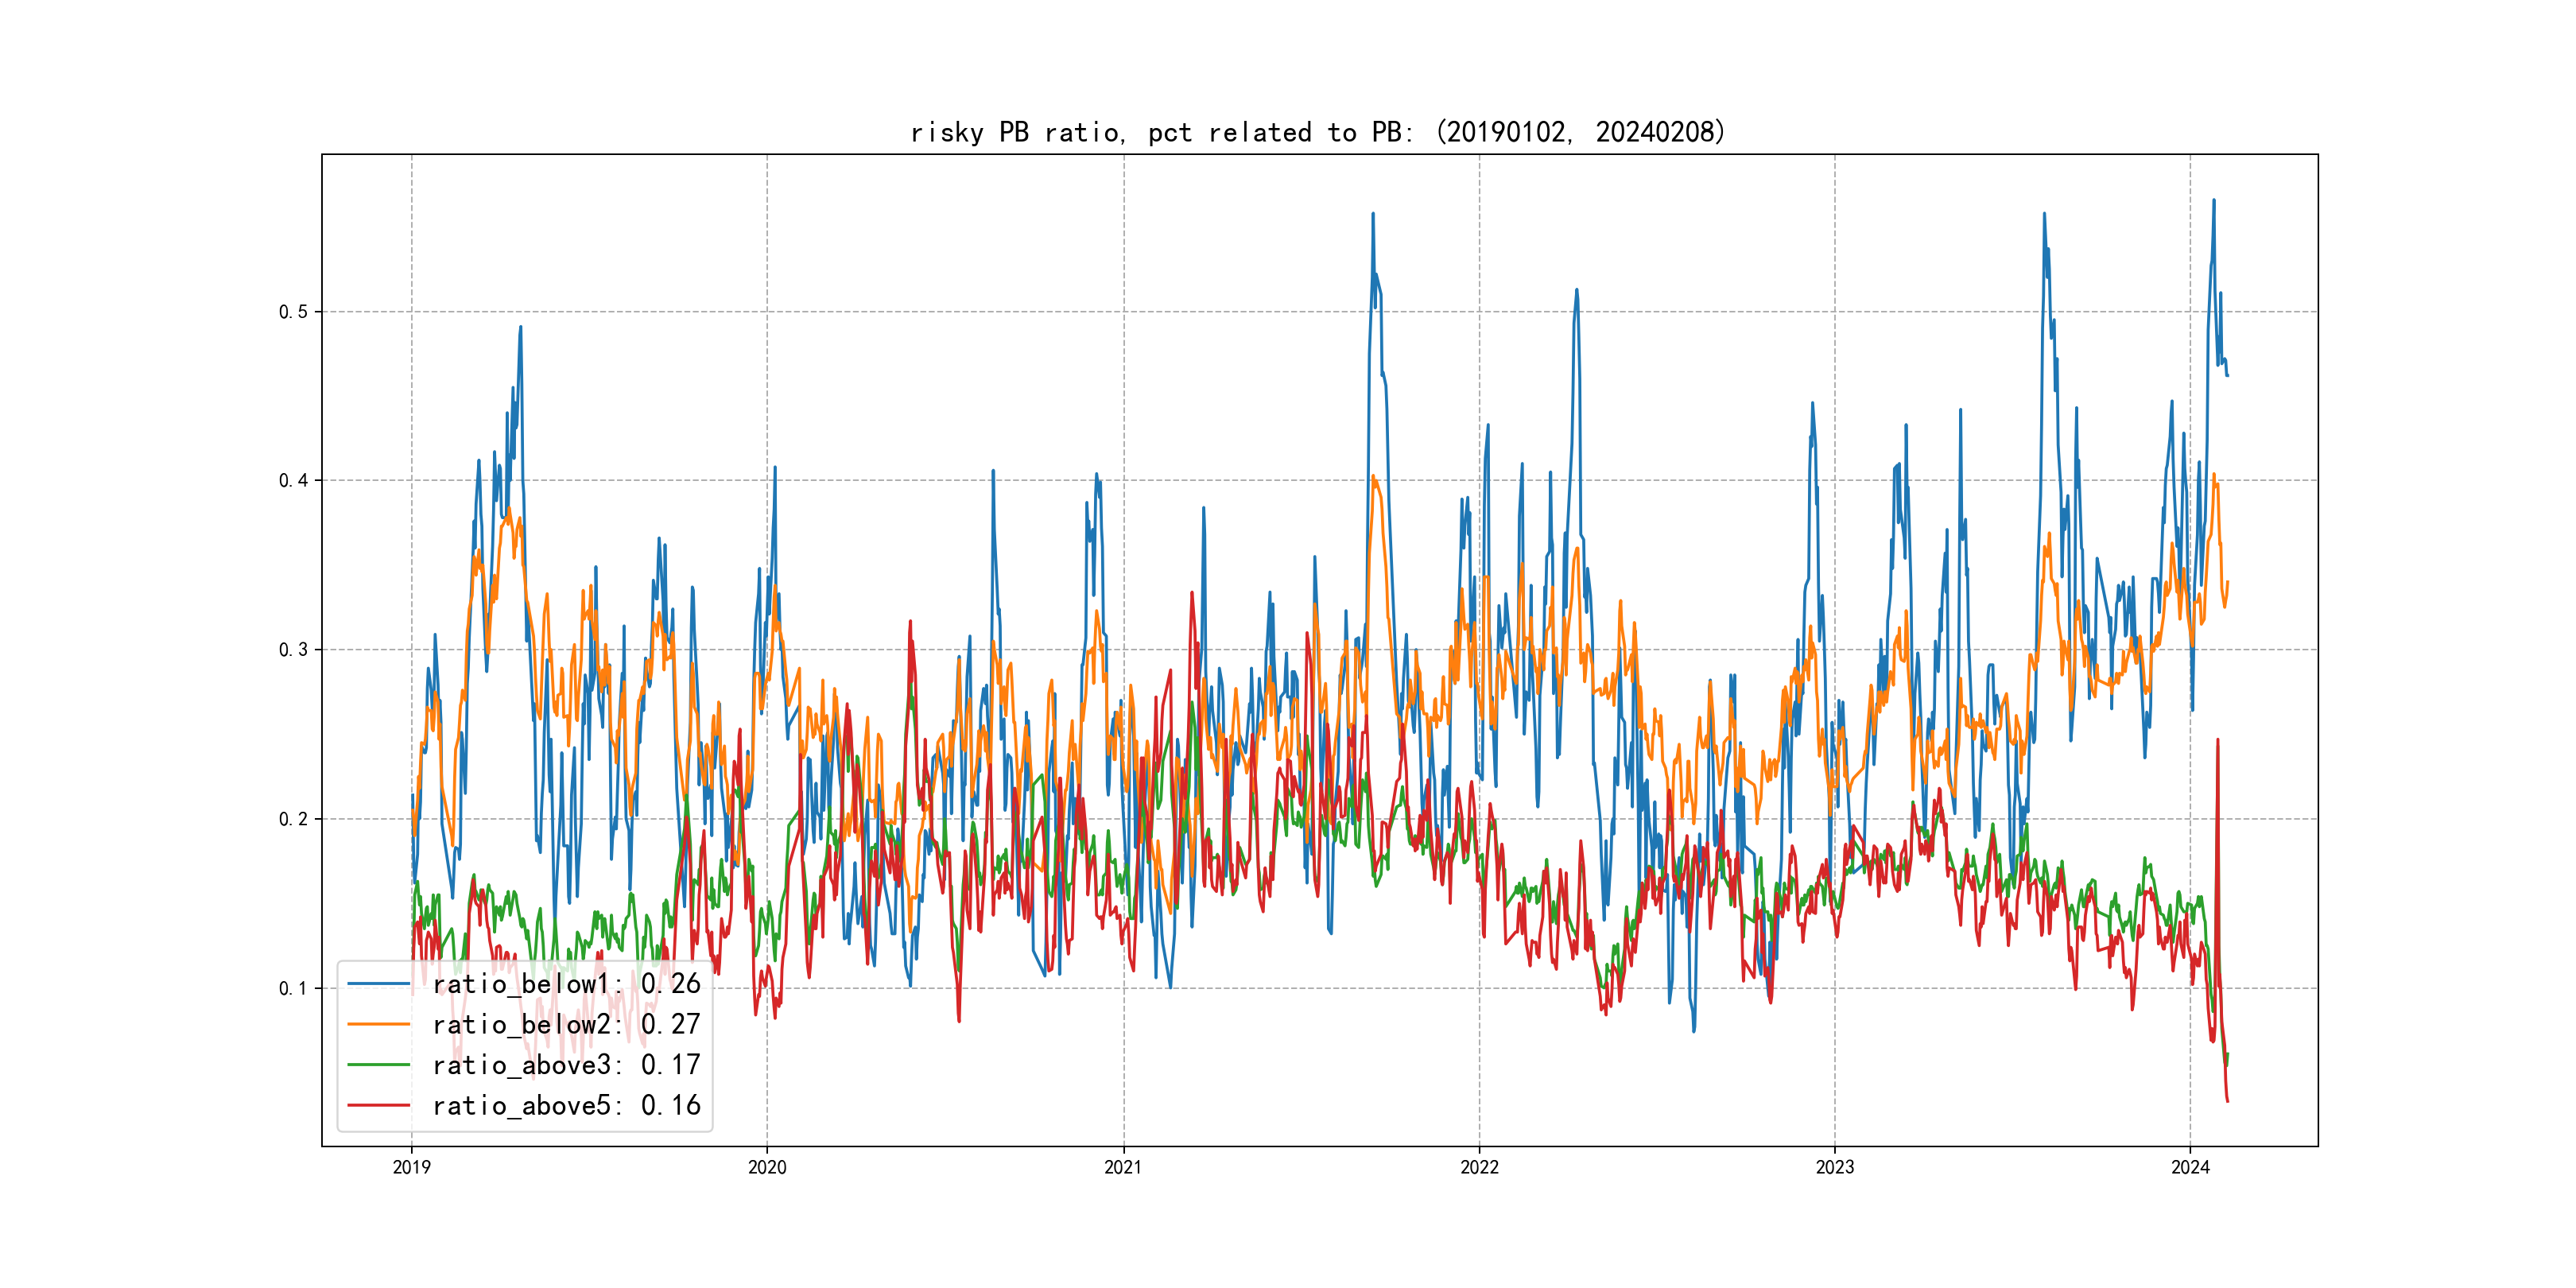Click the 0.1 y-axis tick label
Image resolution: width=2576 pixels, height=1288 pixels.
pyautogui.click(x=293, y=989)
